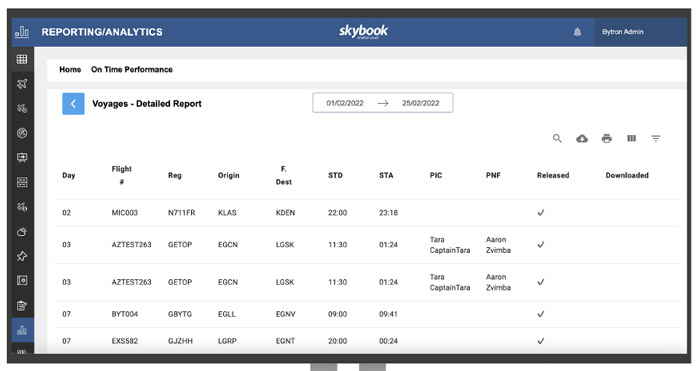Select registration N711FR cell

[181, 213]
